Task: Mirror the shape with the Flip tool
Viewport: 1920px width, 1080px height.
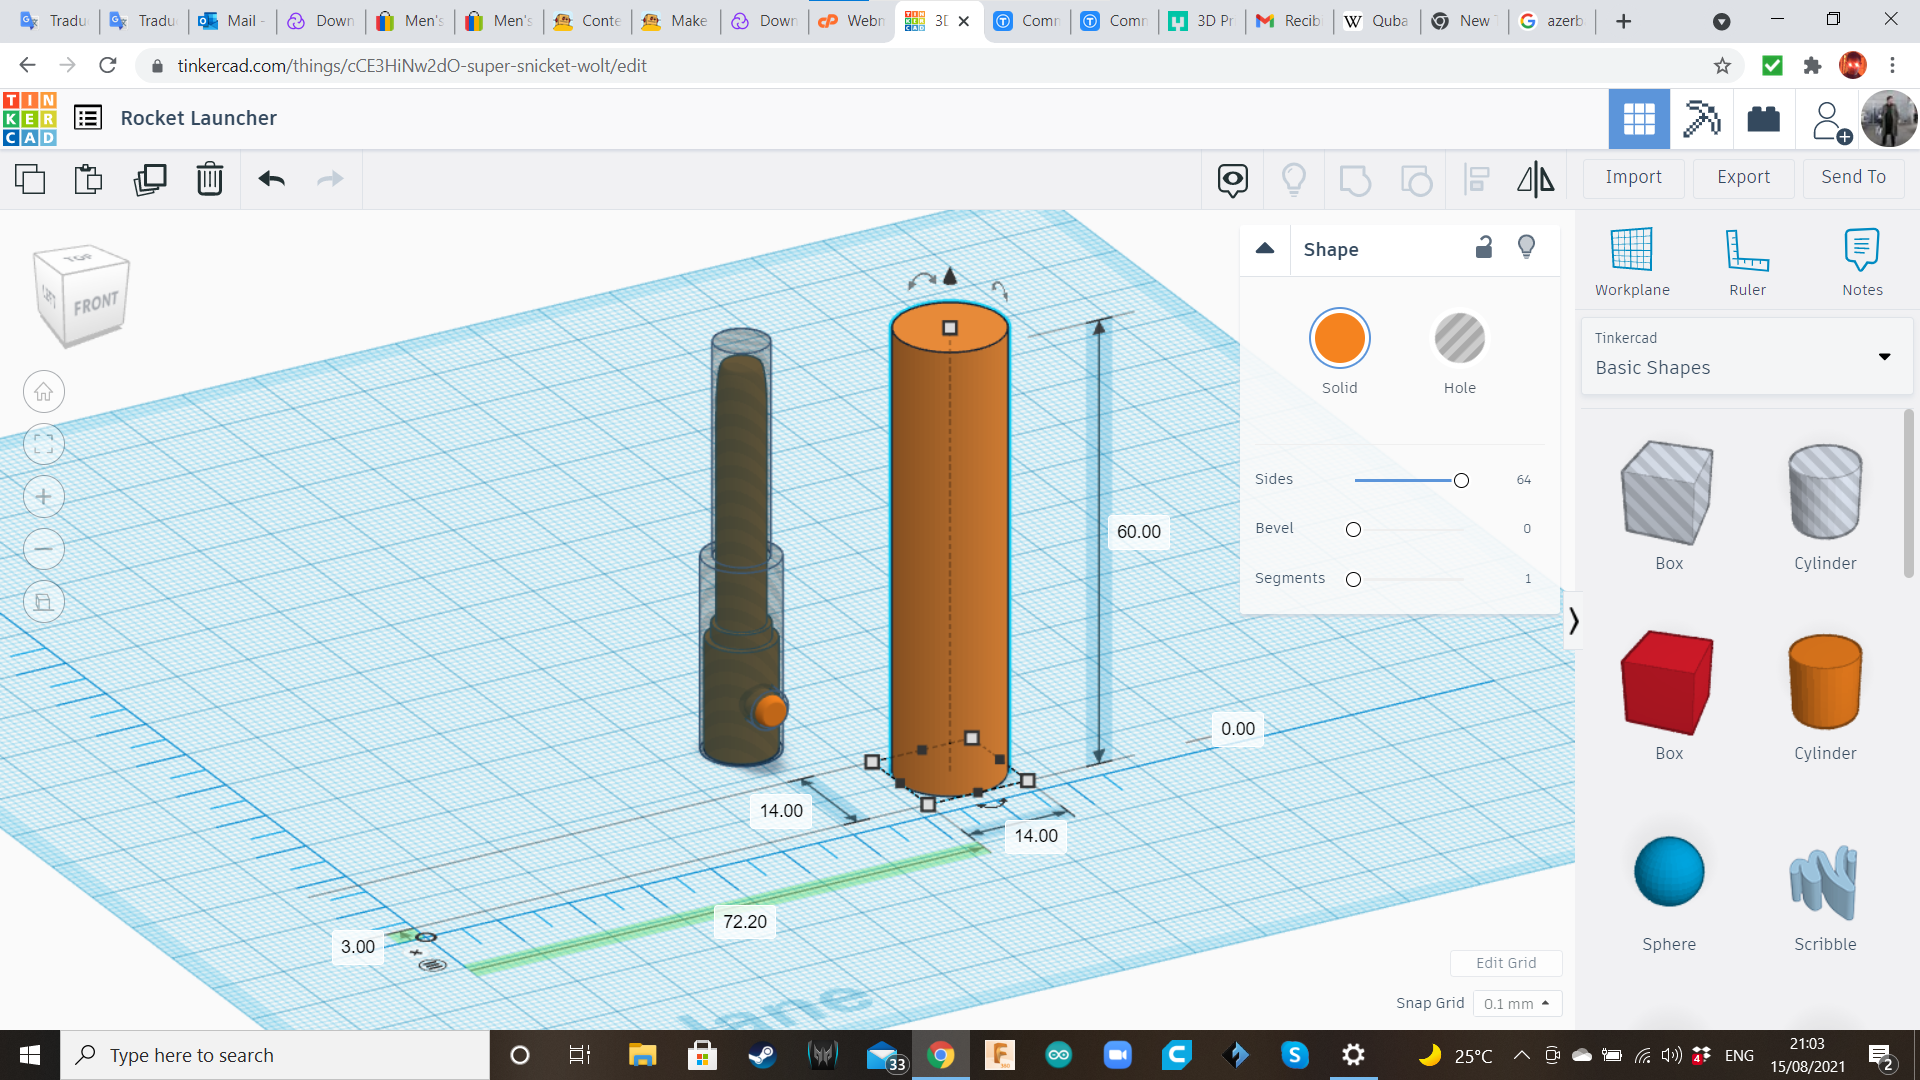Action: (1535, 179)
